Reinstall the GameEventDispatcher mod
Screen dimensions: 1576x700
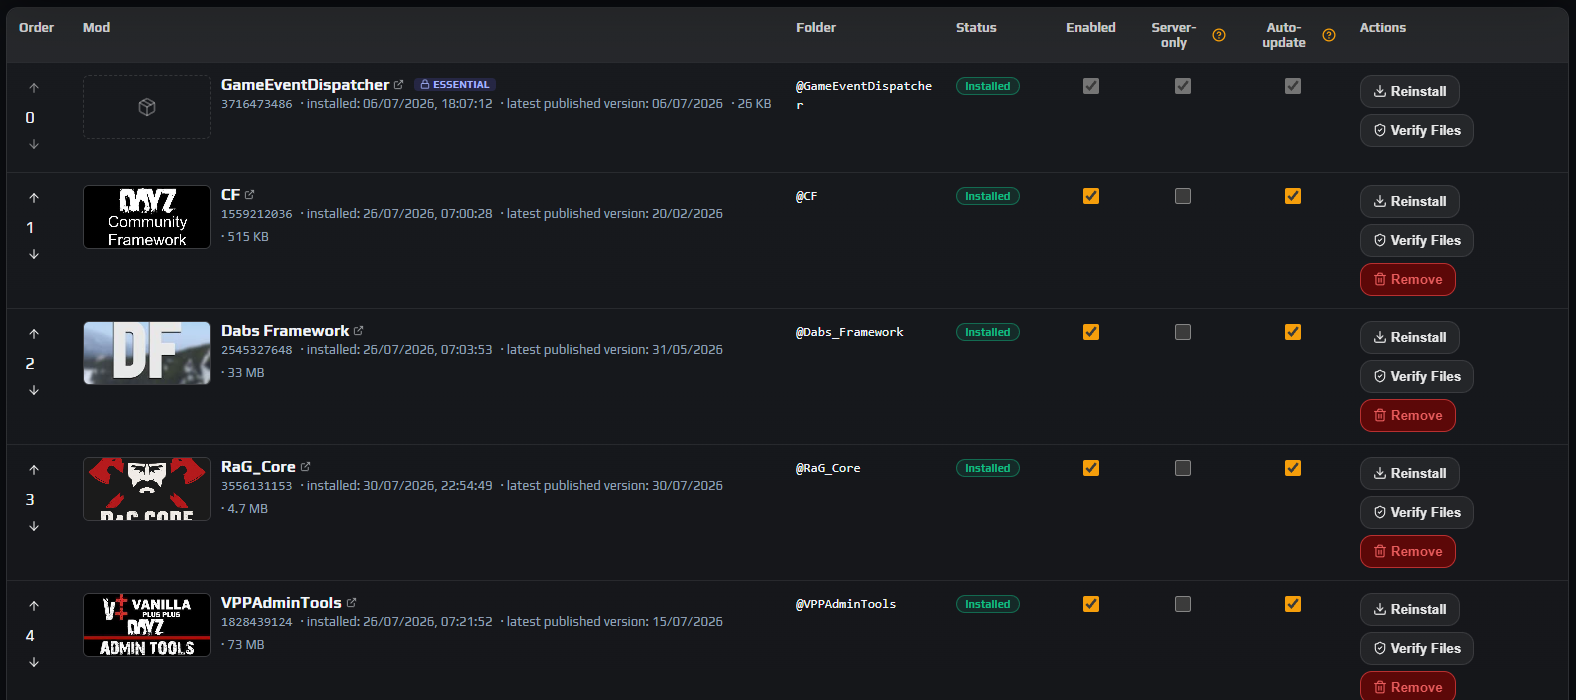(x=1410, y=91)
